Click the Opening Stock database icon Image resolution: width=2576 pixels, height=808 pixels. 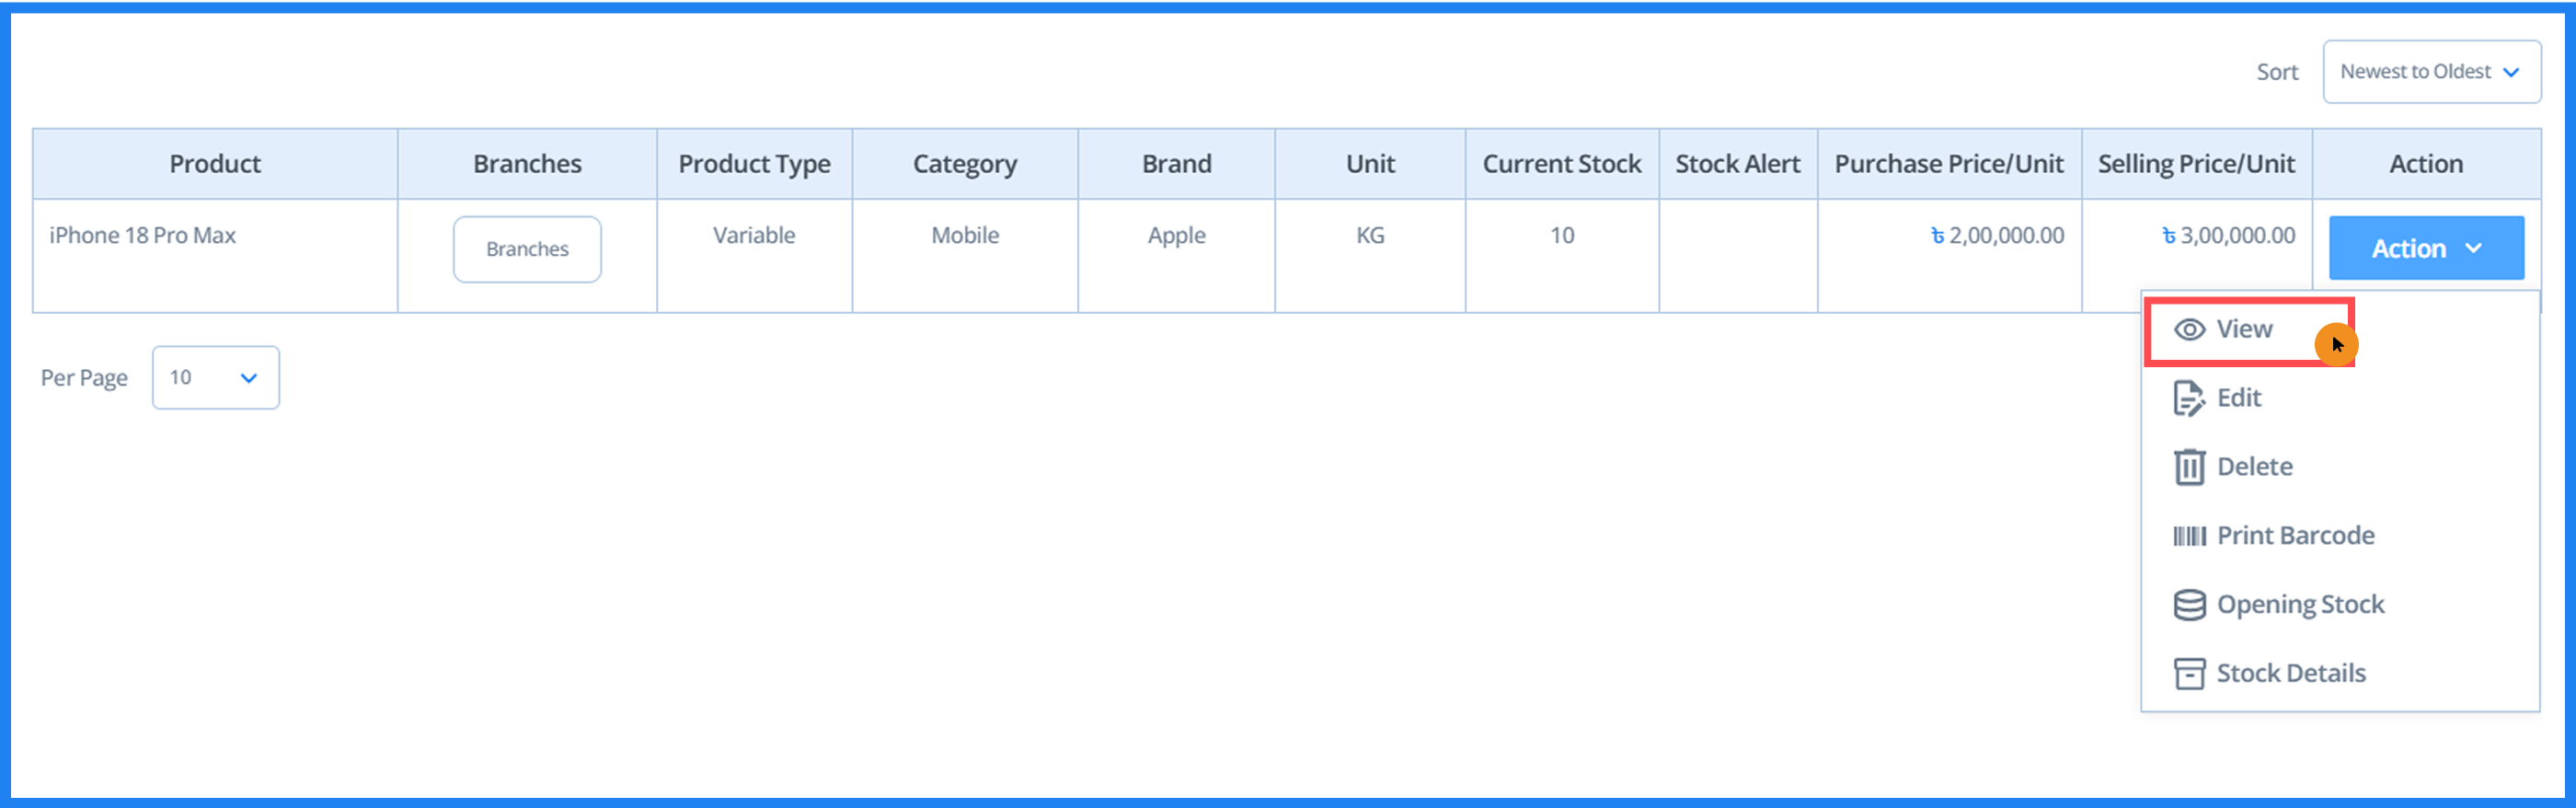pyautogui.click(x=2189, y=605)
